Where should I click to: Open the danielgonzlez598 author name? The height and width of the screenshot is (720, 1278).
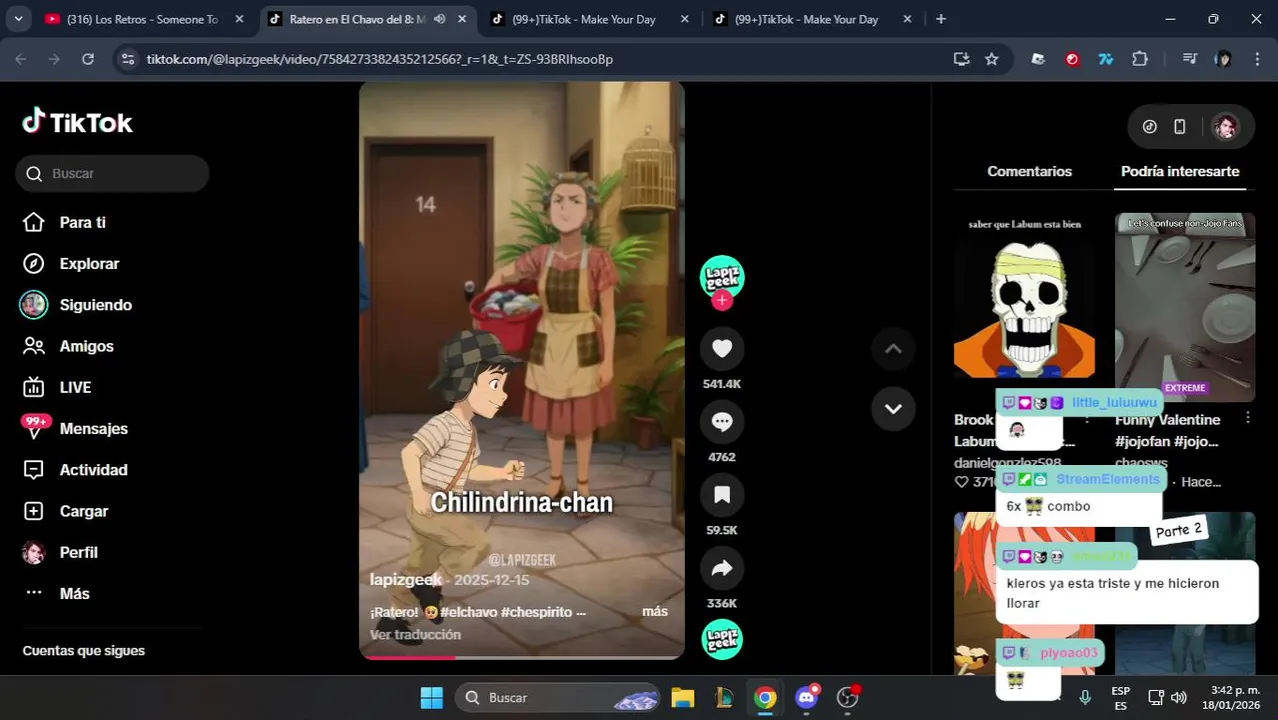1008,463
